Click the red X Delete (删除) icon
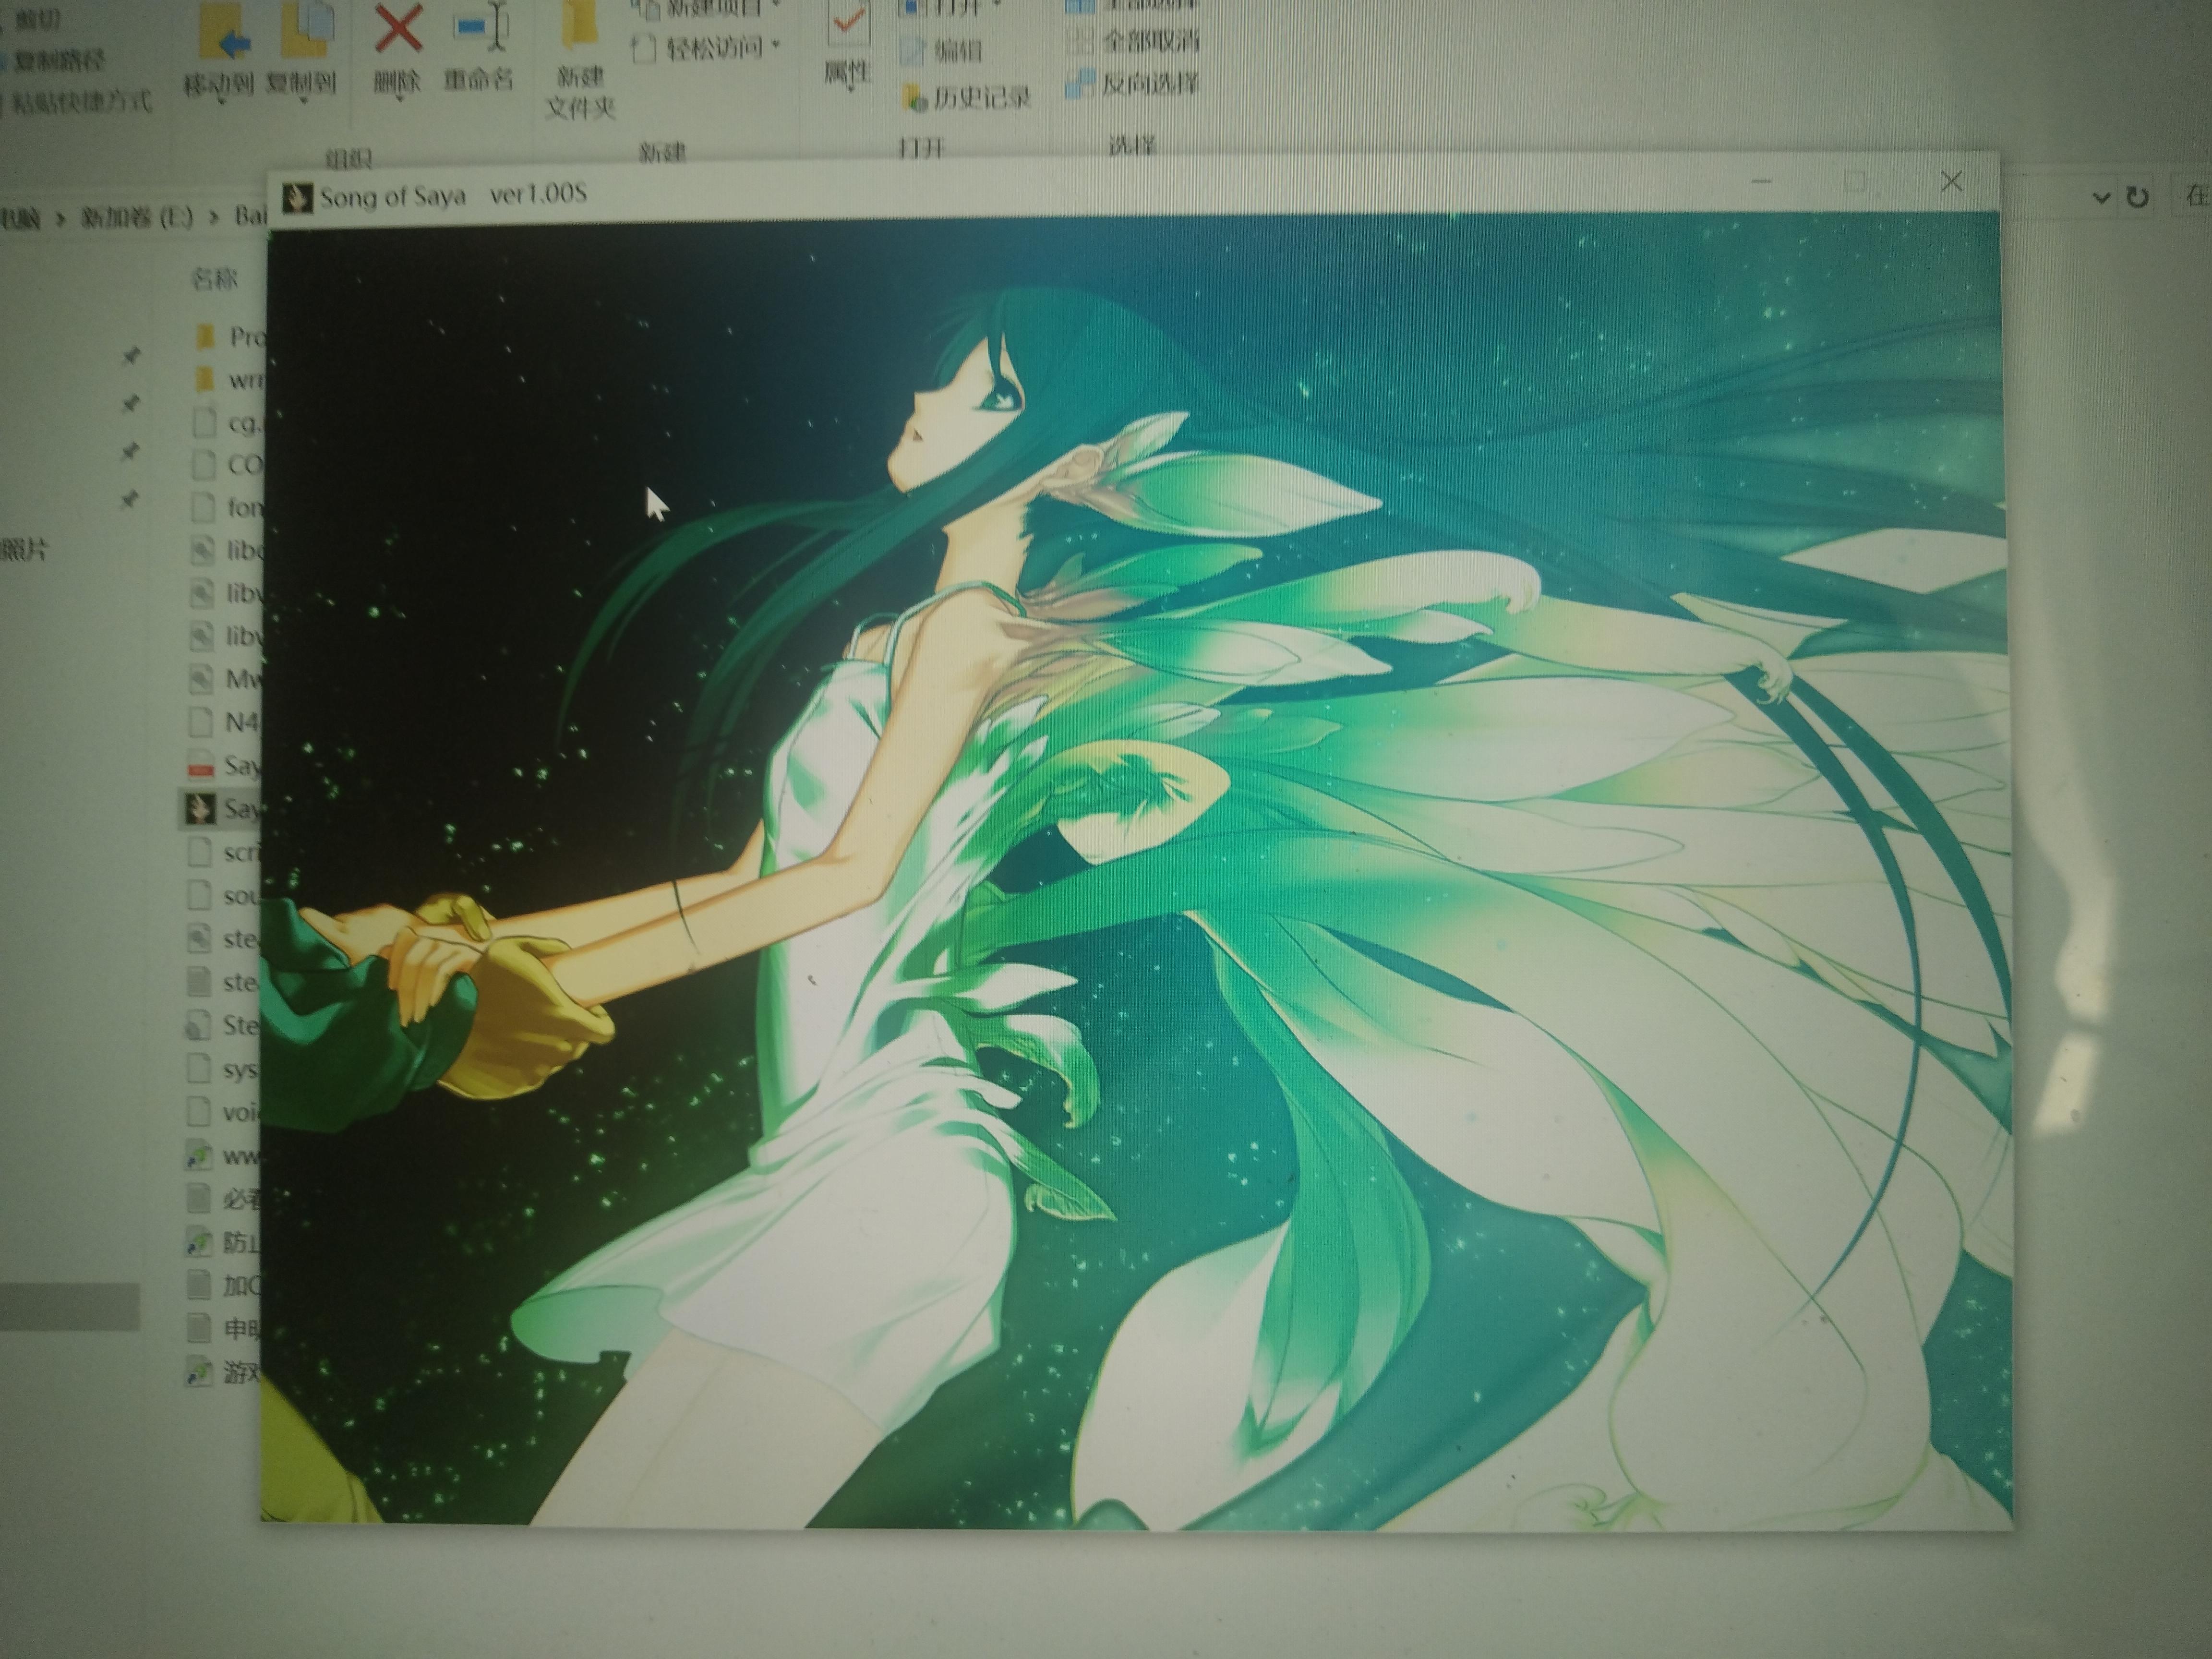The image size is (2212, 1659). pos(398,26)
